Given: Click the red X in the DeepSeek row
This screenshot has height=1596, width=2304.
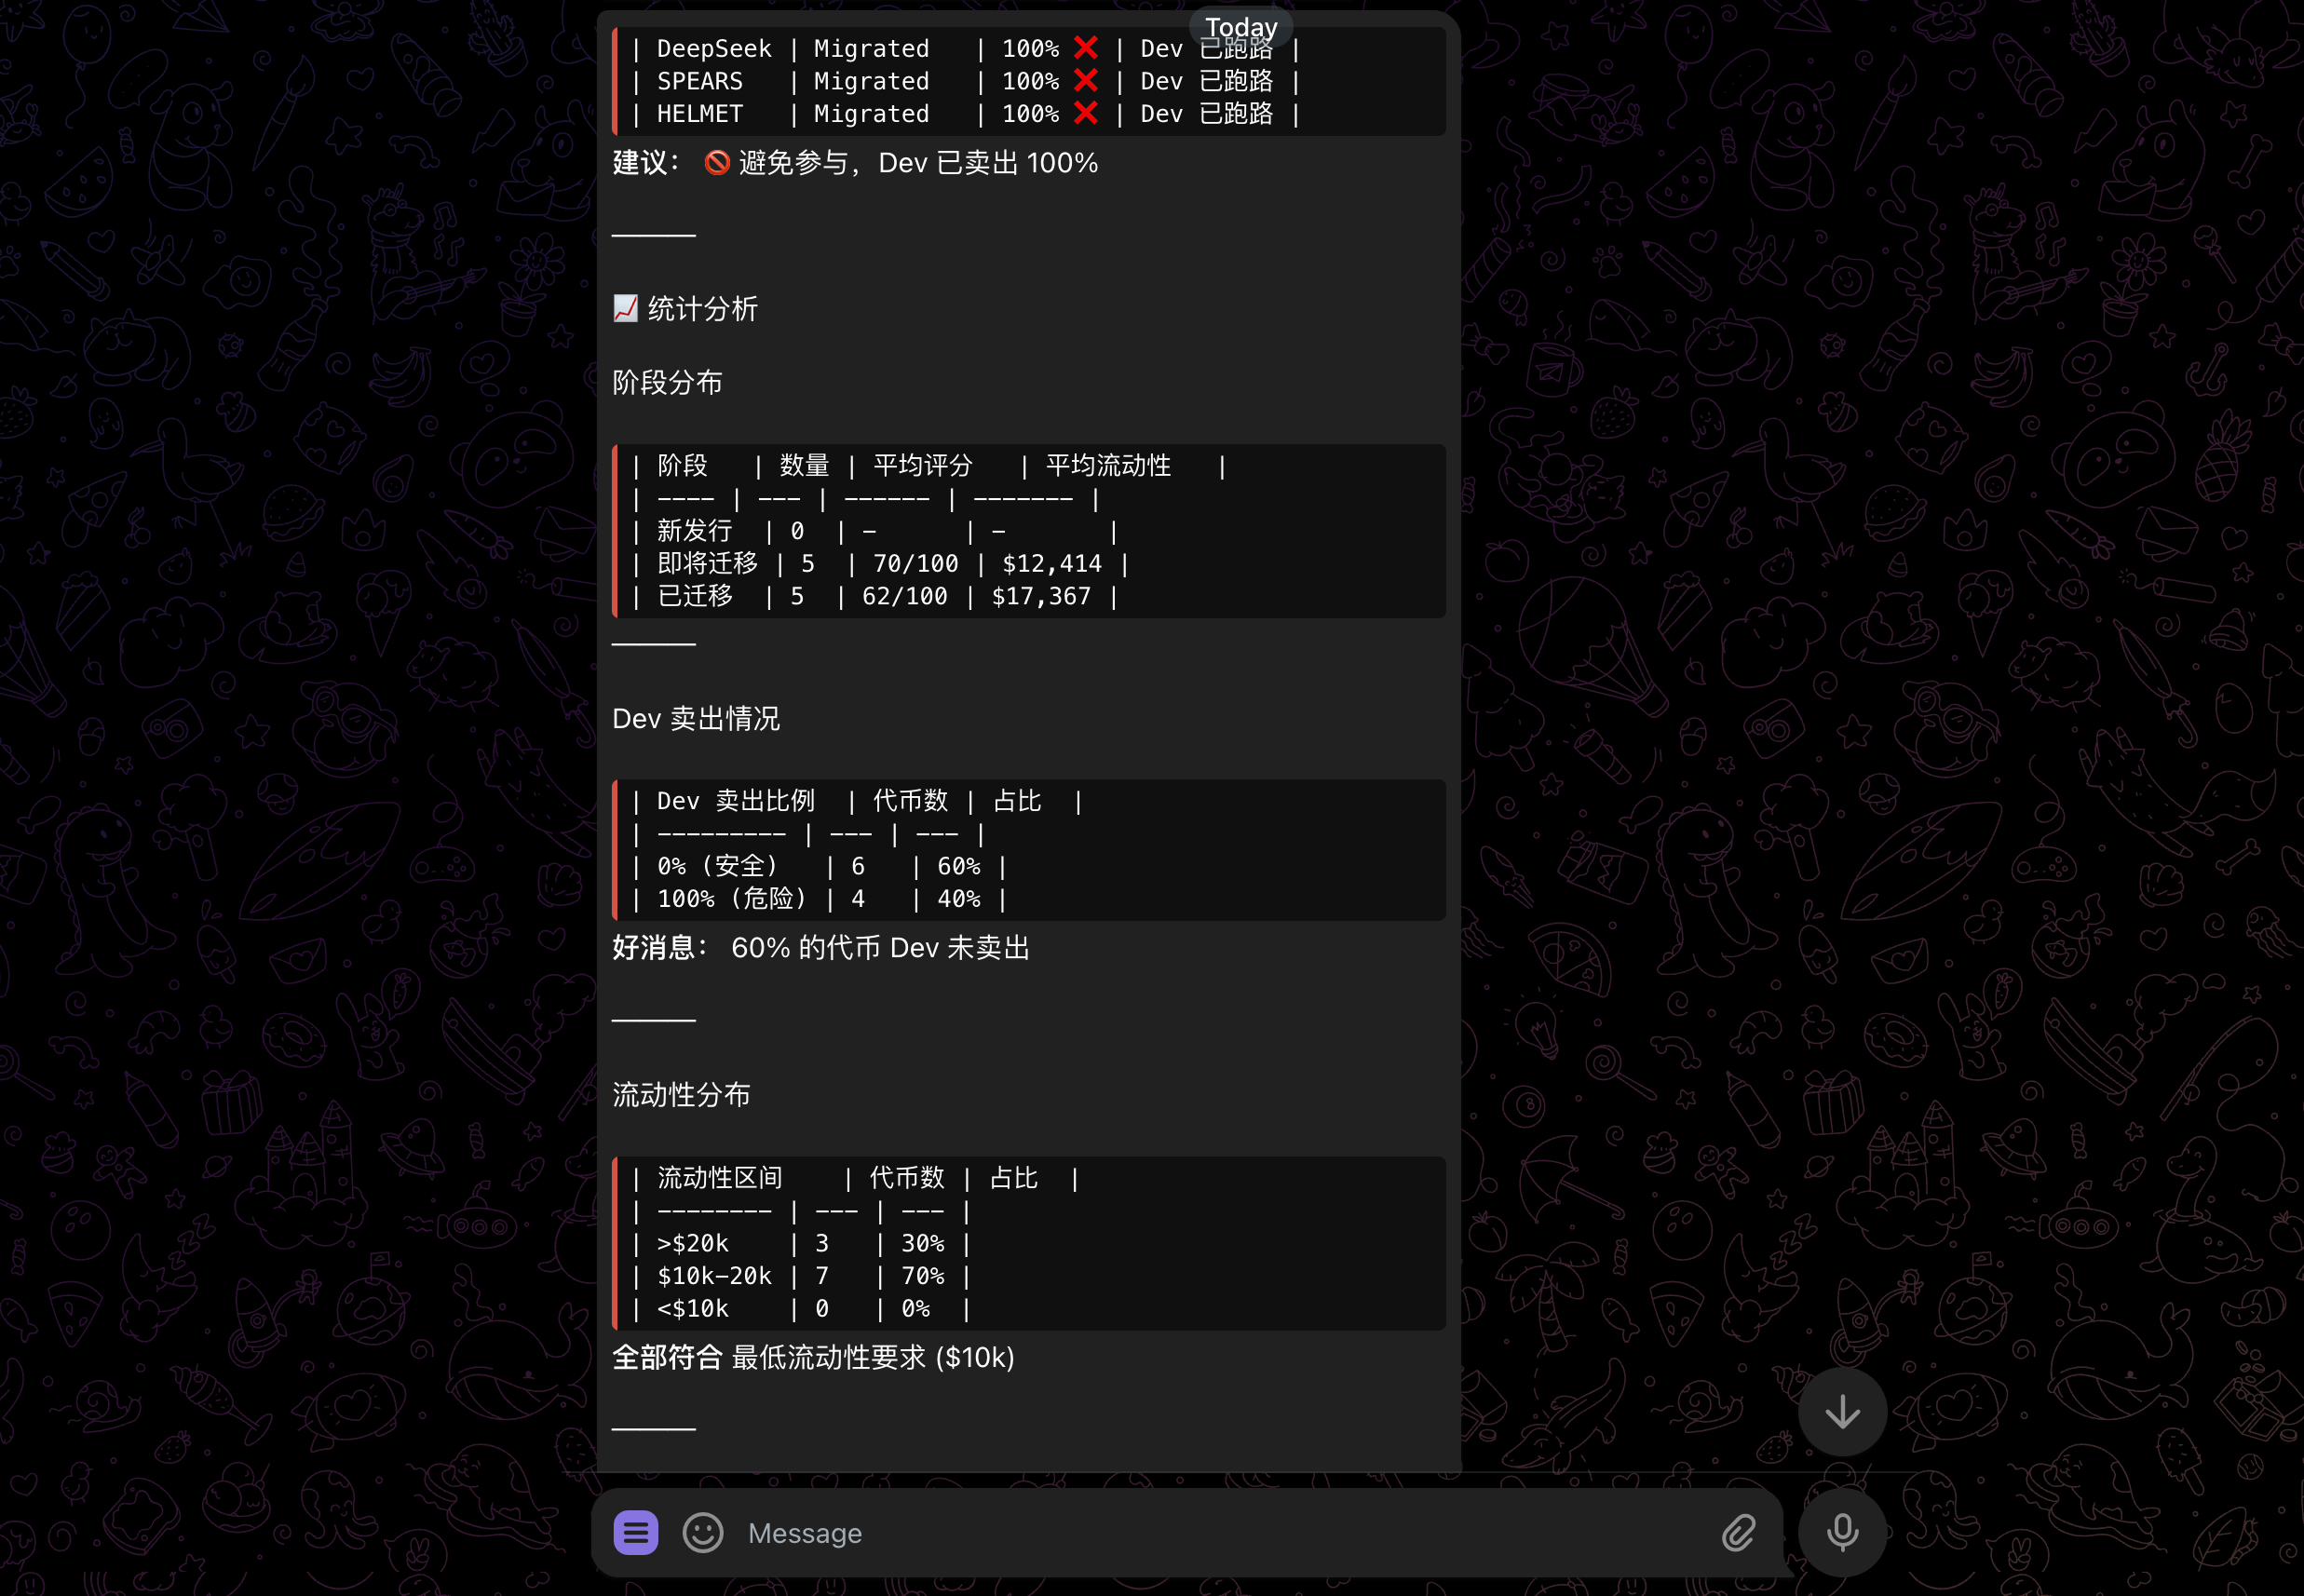Looking at the screenshot, I should [x=1085, y=48].
